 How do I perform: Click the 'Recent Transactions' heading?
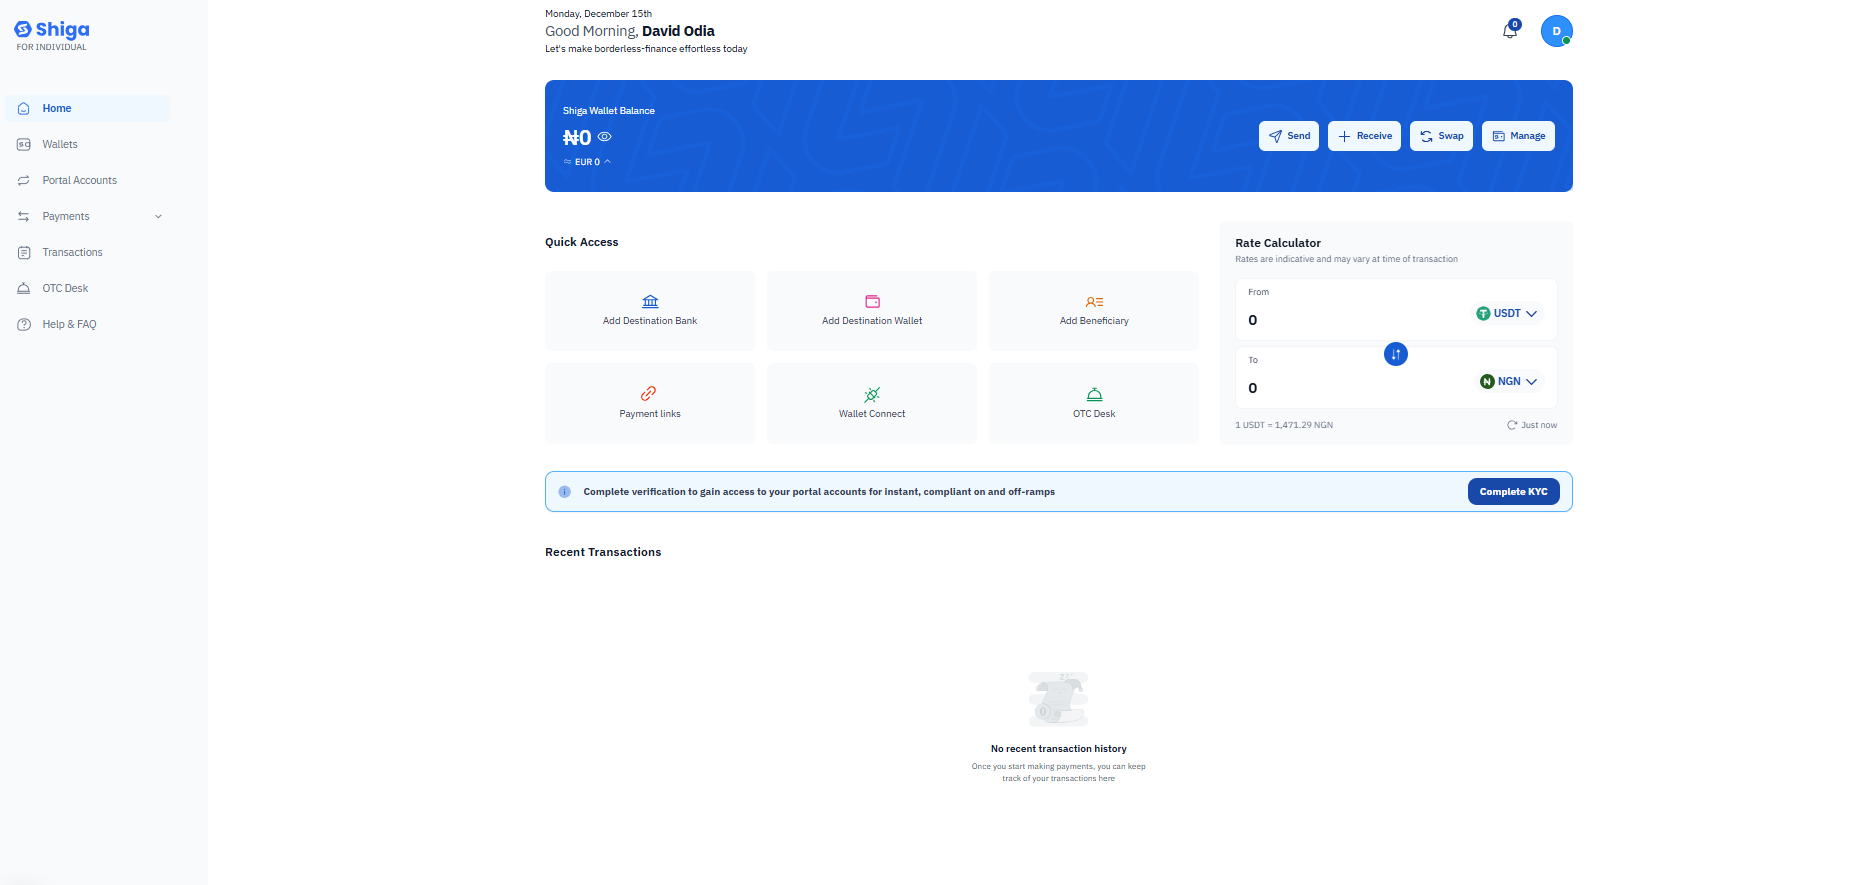(603, 552)
